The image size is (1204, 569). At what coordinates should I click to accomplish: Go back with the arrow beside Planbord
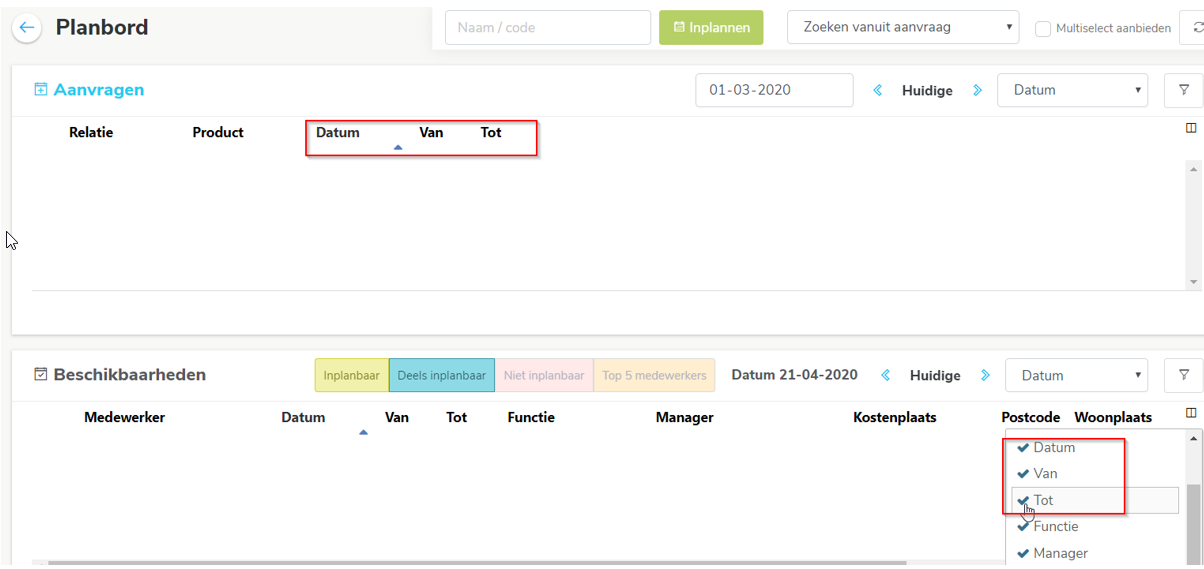pos(27,28)
